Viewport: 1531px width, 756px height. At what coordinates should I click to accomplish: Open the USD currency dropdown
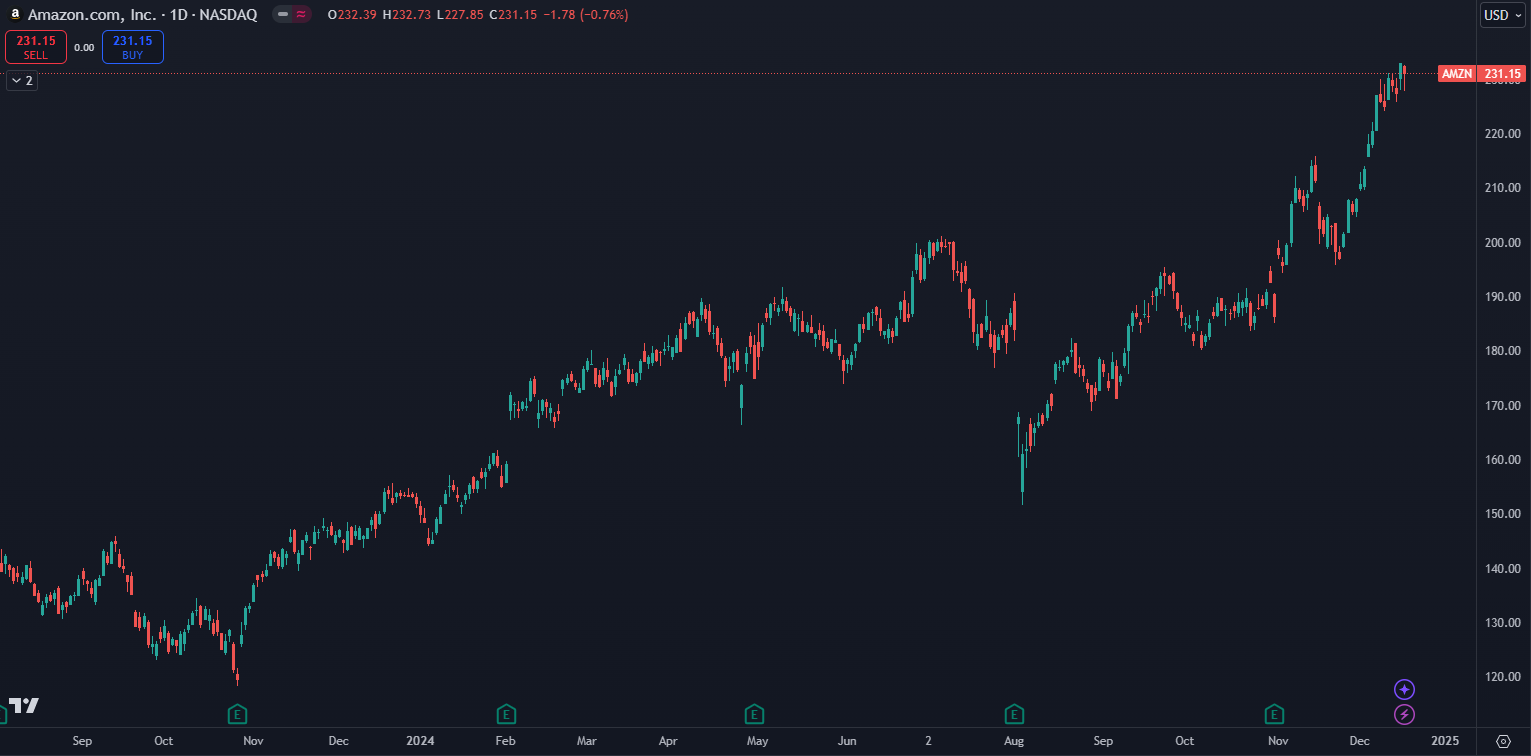tap(1502, 15)
